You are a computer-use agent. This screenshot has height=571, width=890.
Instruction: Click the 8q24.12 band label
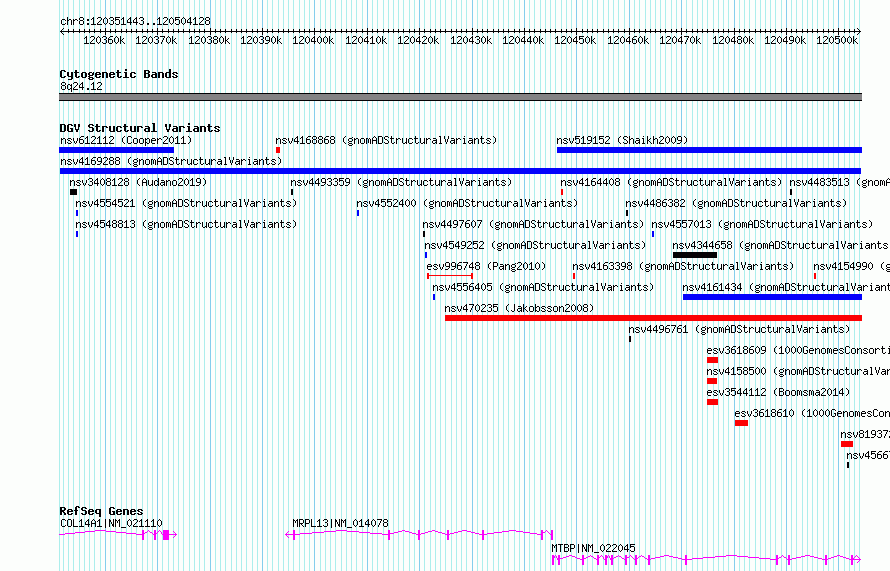pyautogui.click(x=81, y=86)
